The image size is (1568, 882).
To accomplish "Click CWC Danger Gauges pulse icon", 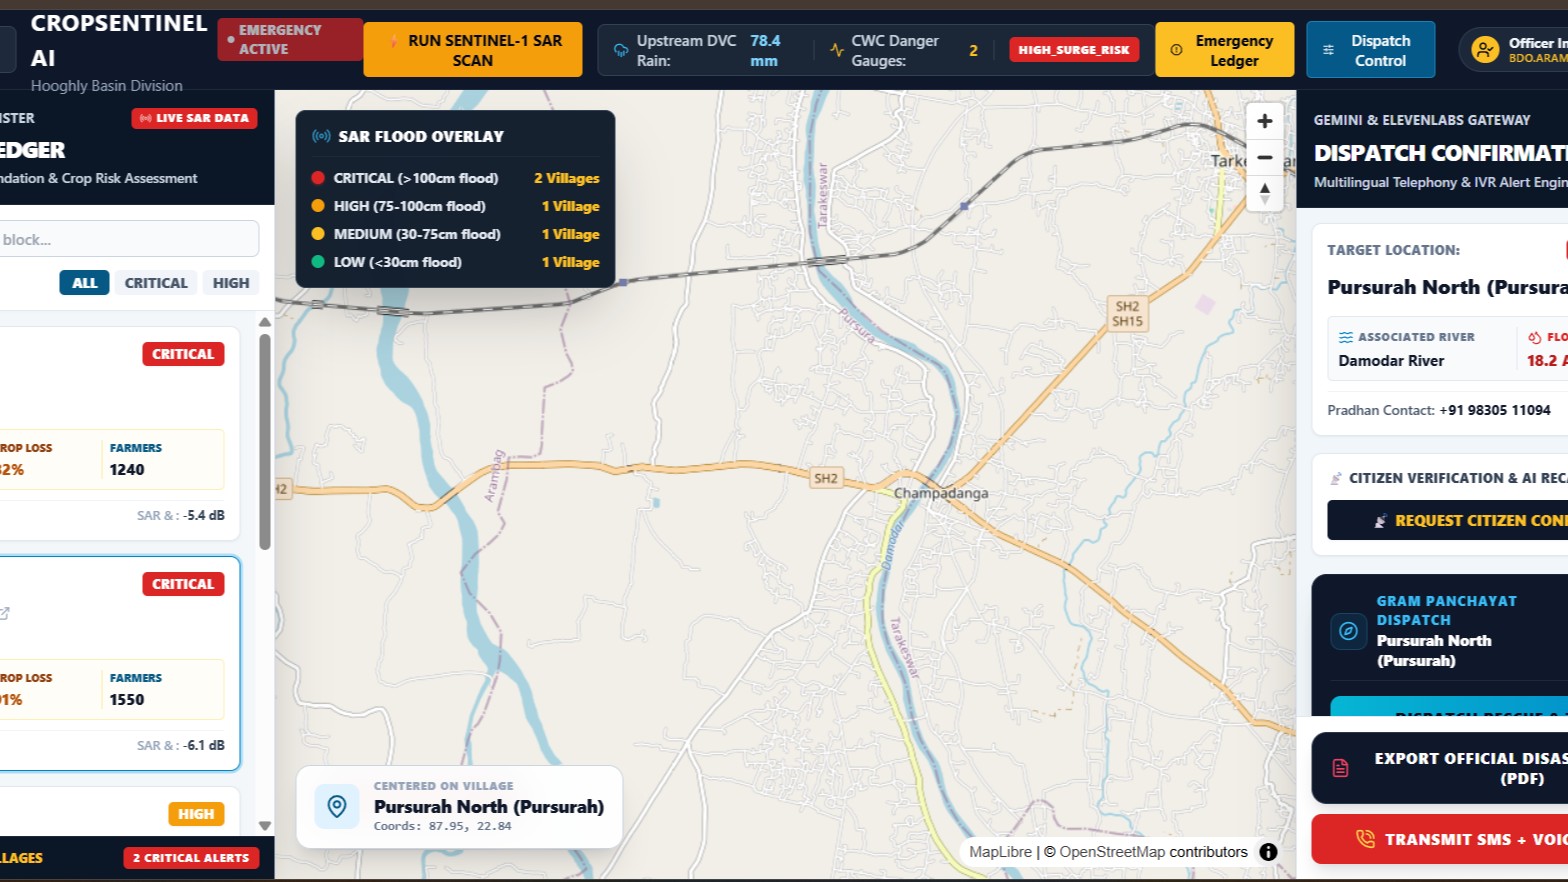I will [837, 50].
